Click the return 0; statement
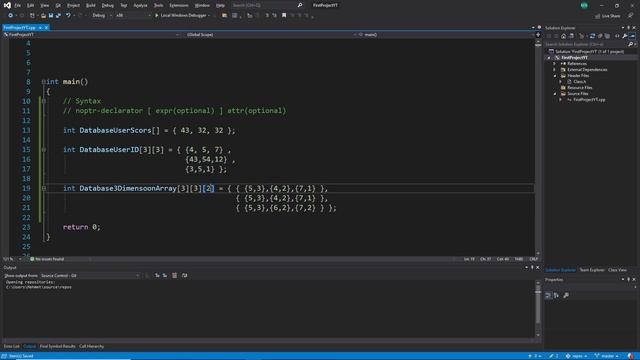This screenshot has height=360, width=640. click(82, 227)
